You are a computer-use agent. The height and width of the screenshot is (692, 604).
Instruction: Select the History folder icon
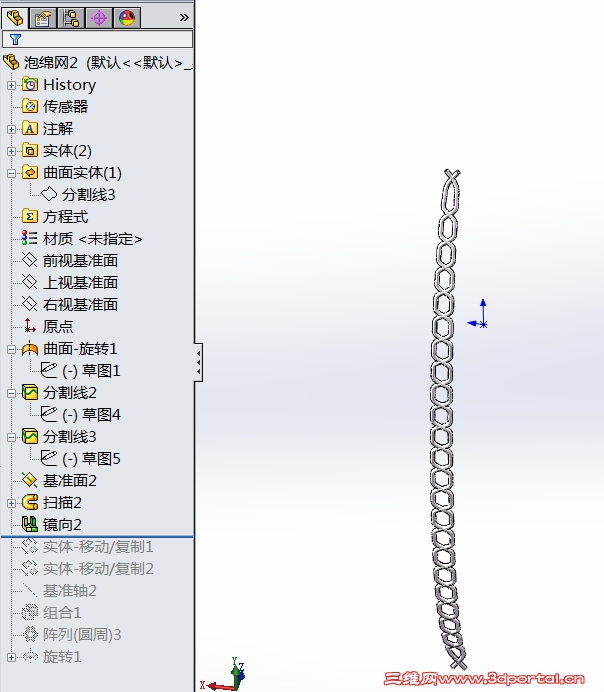click(x=30, y=84)
